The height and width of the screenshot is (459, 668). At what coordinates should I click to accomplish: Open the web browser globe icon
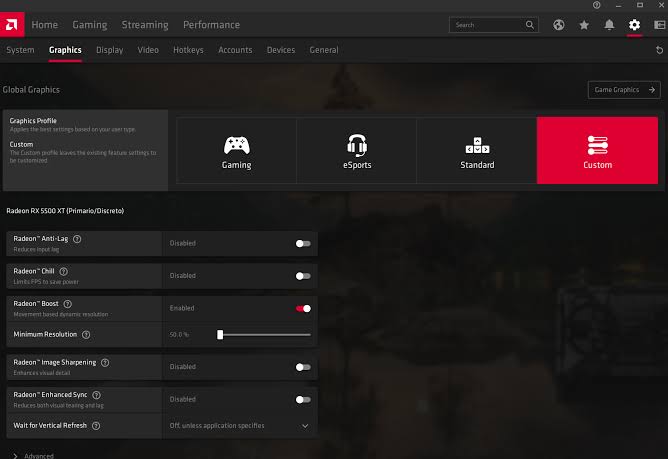click(x=559, y=25)
